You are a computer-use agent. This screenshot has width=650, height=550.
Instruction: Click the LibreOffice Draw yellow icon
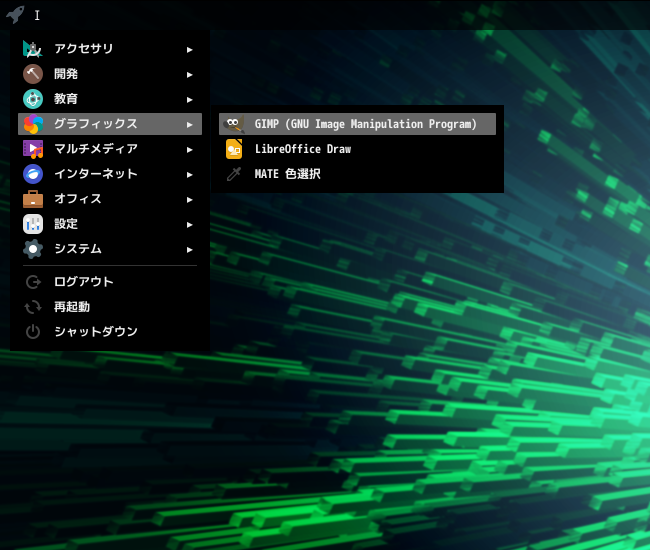pos(234,149)
